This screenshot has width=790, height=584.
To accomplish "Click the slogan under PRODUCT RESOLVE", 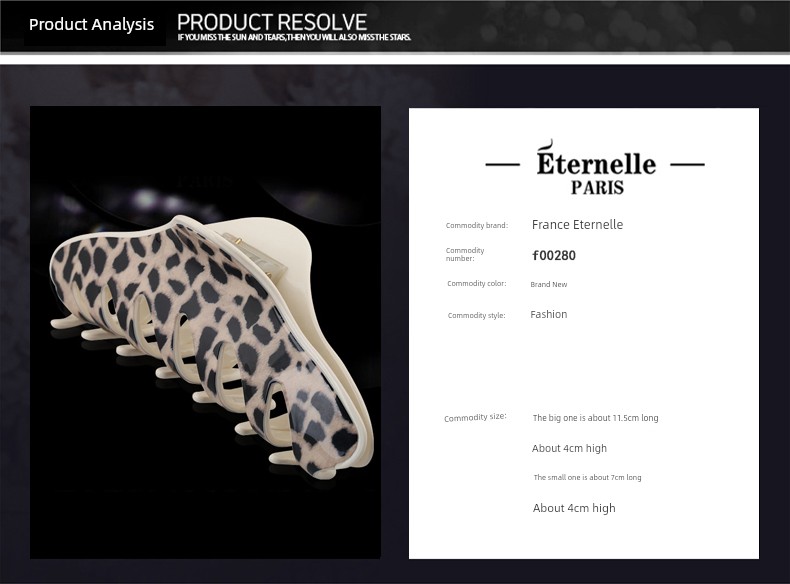I will coord(294,37).
